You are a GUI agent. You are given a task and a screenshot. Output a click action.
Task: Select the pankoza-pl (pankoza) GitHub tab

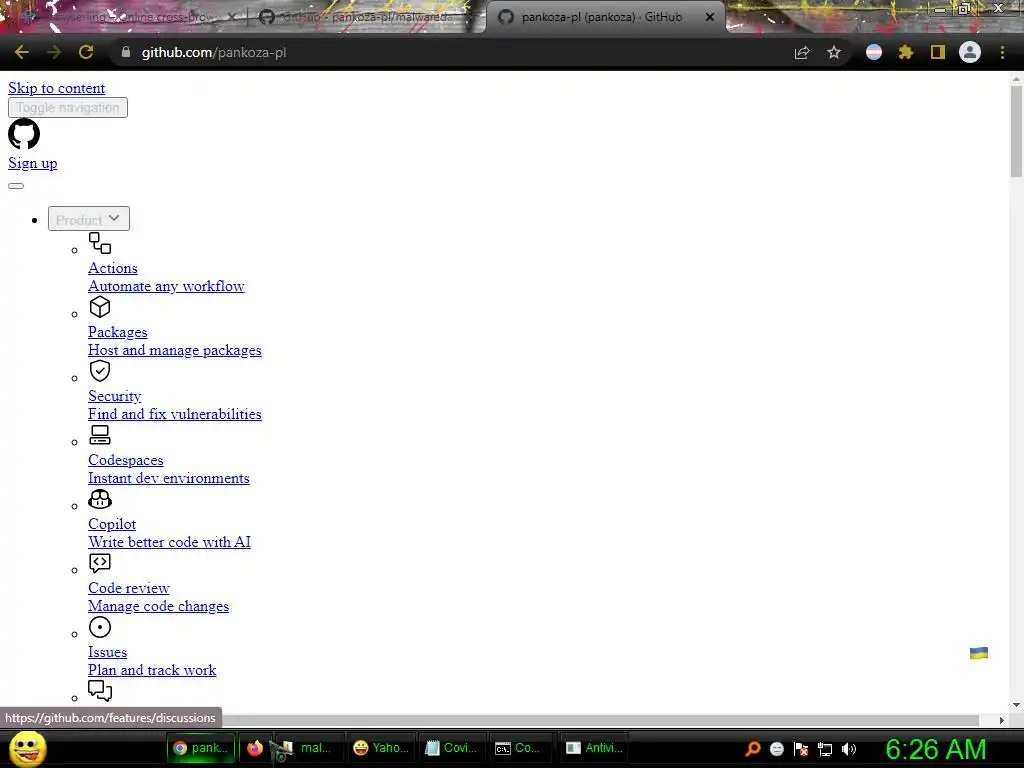[601, 17]
